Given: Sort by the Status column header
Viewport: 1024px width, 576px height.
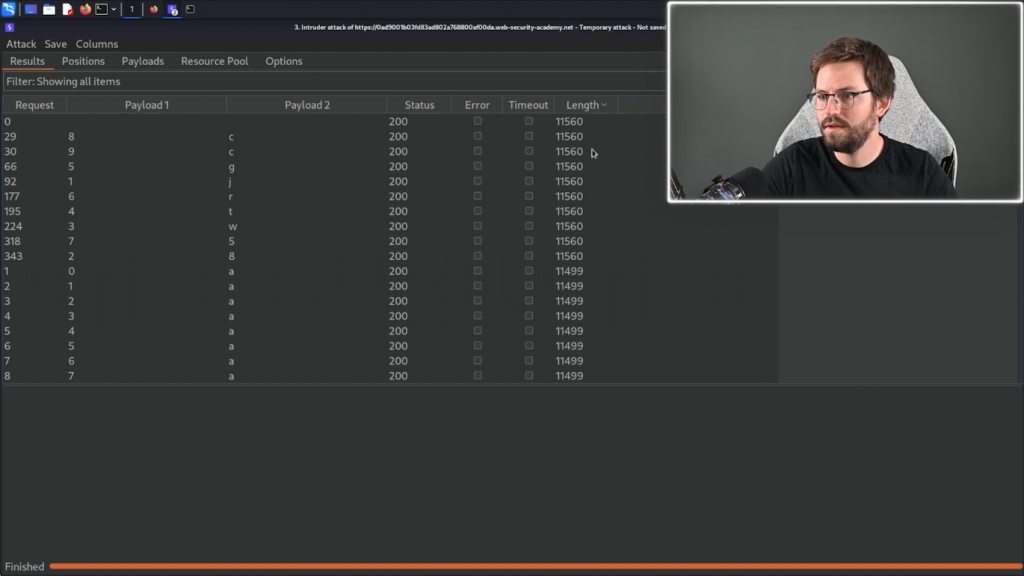Looking at the screenshot, I should [x=419, y=104].
